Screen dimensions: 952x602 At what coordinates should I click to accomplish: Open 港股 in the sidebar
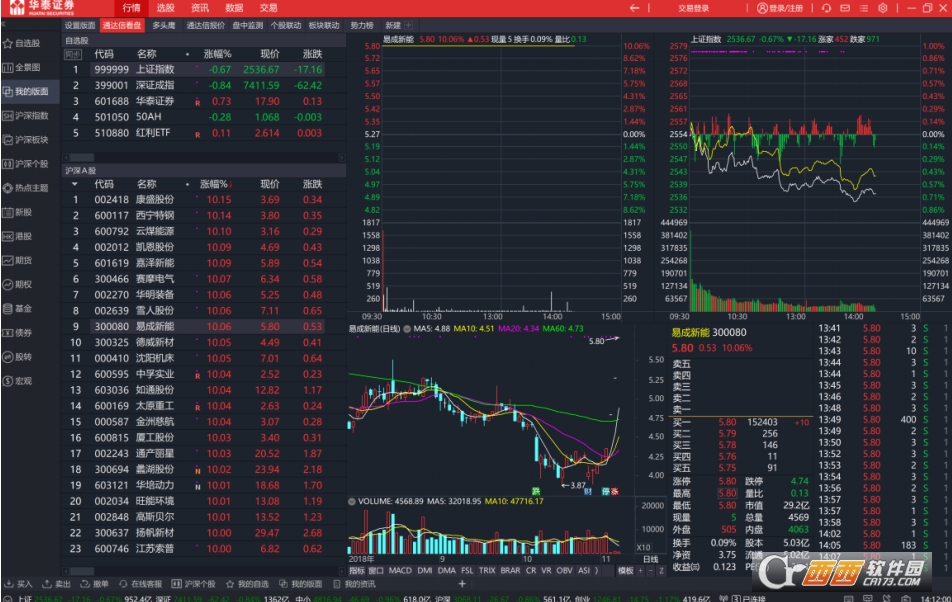[18, 236]
